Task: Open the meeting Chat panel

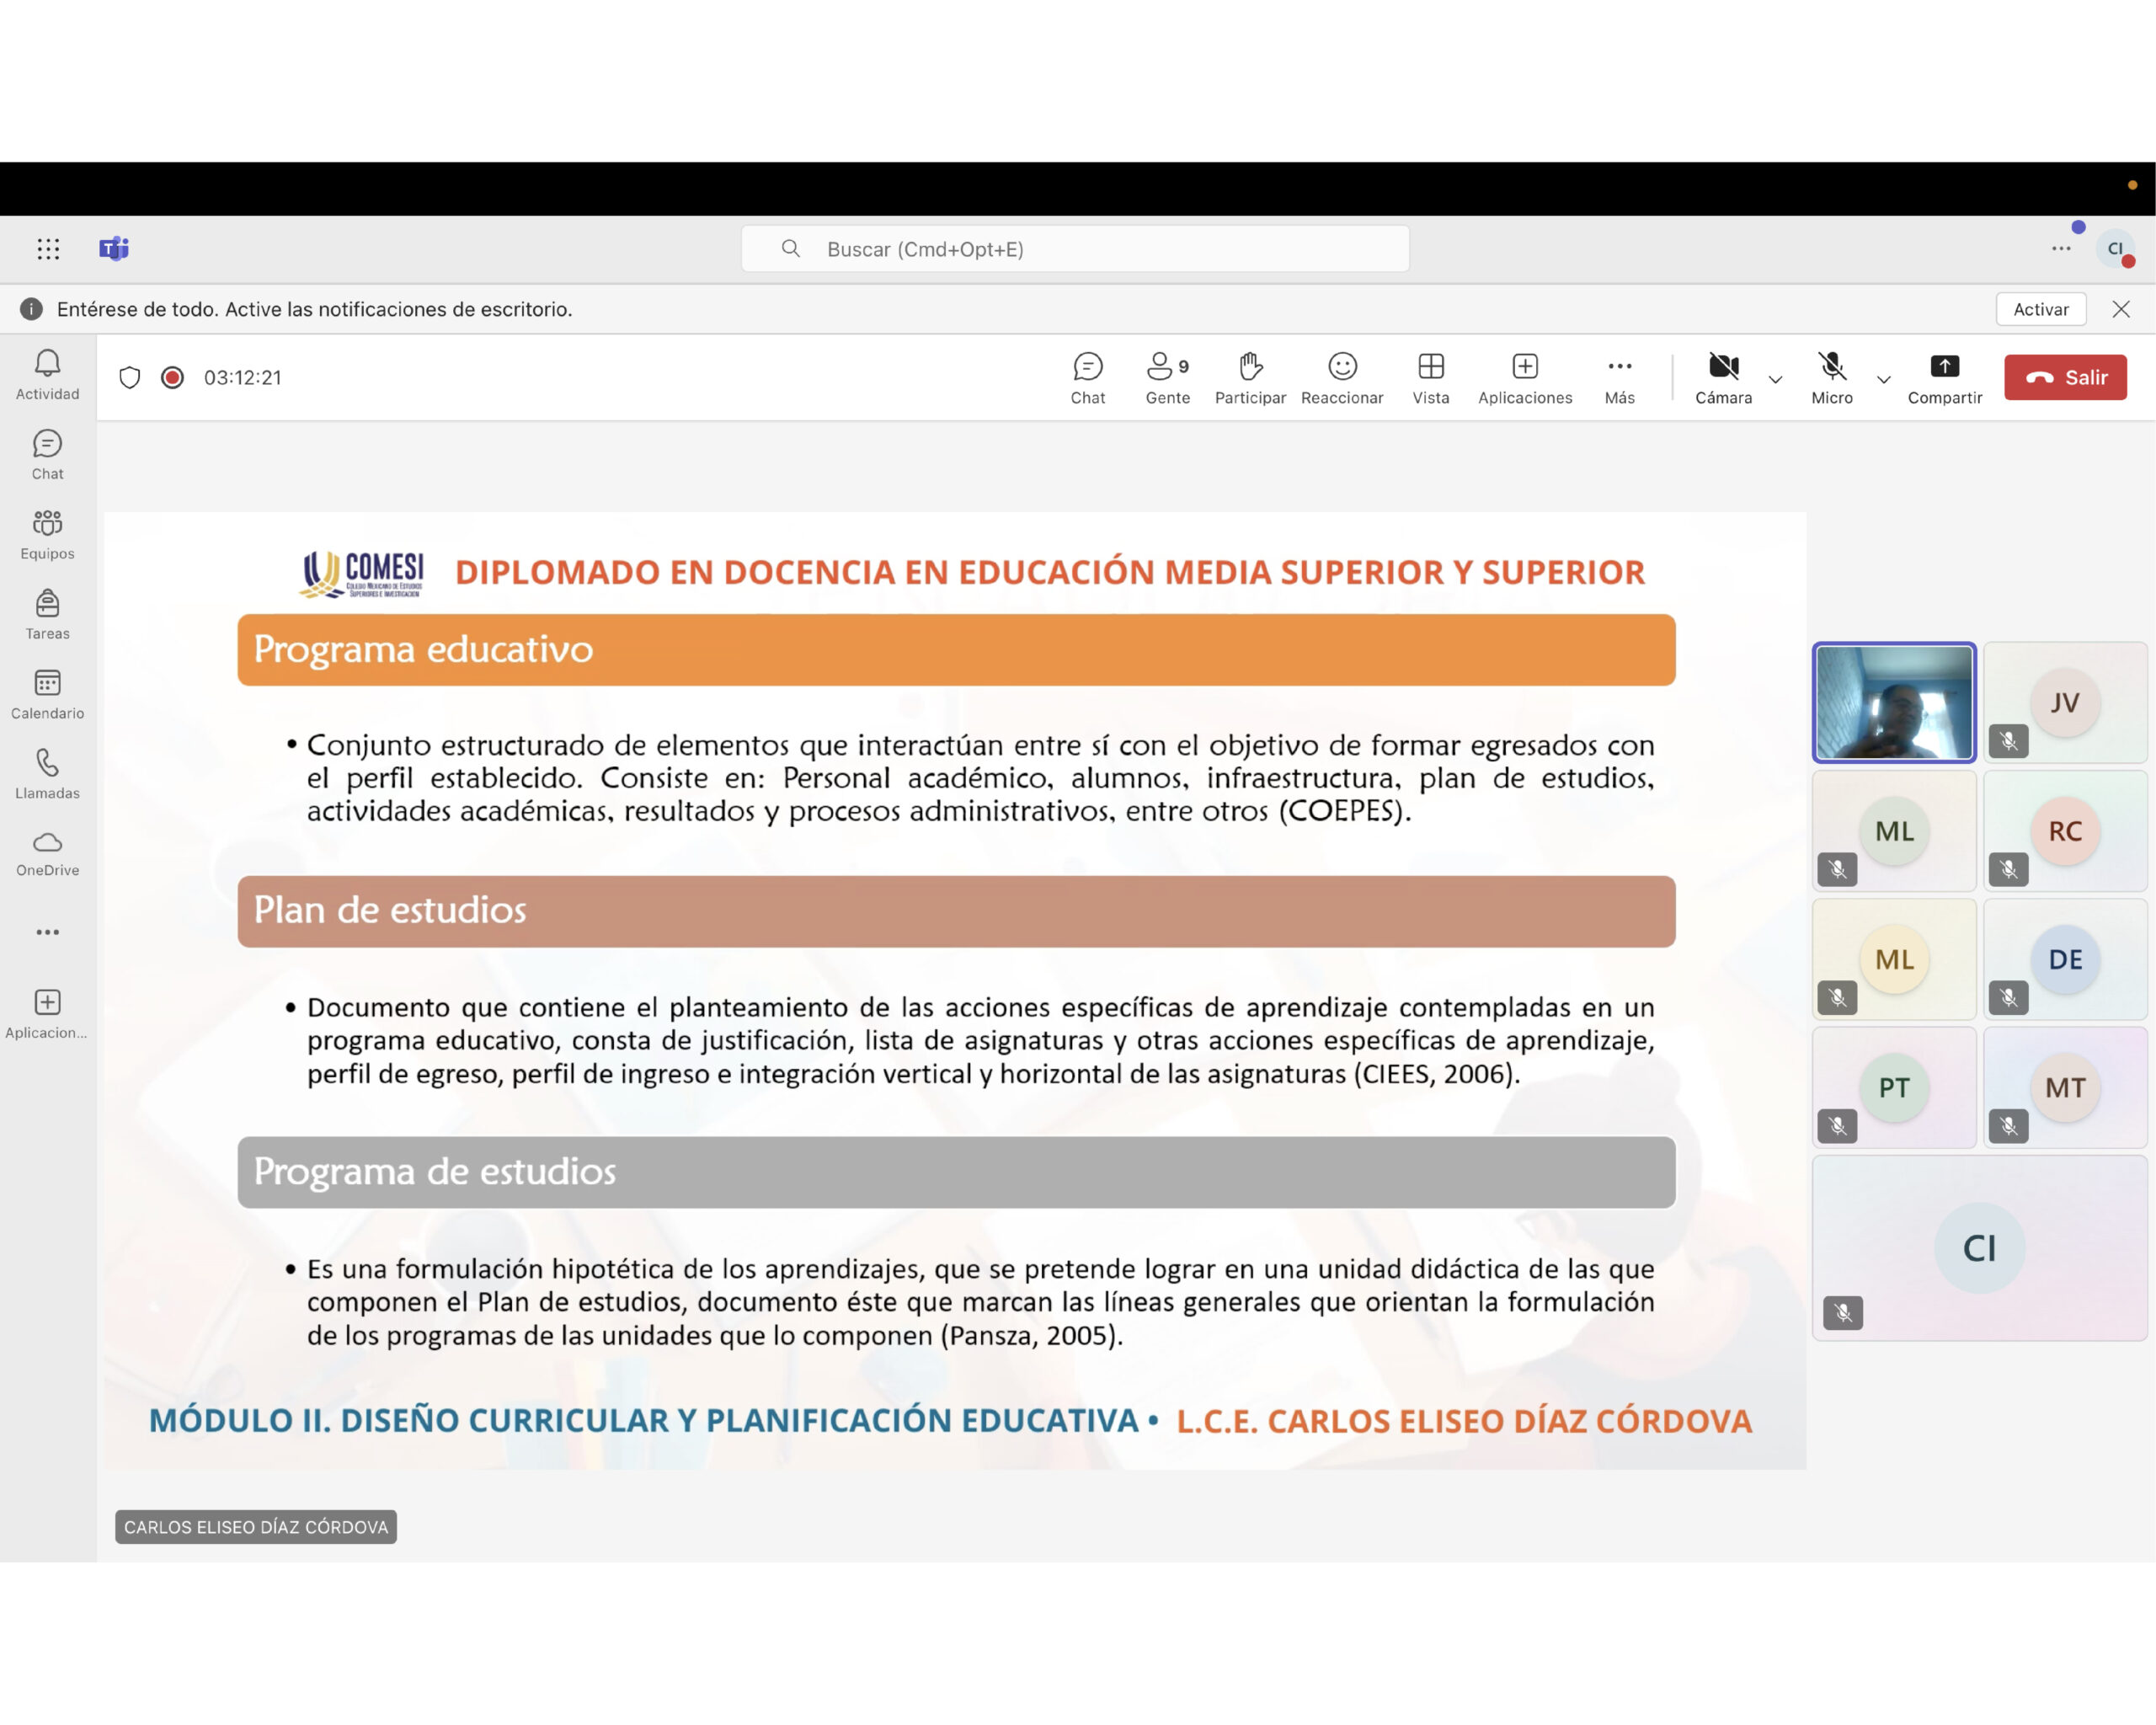Action: point(1088,378)
